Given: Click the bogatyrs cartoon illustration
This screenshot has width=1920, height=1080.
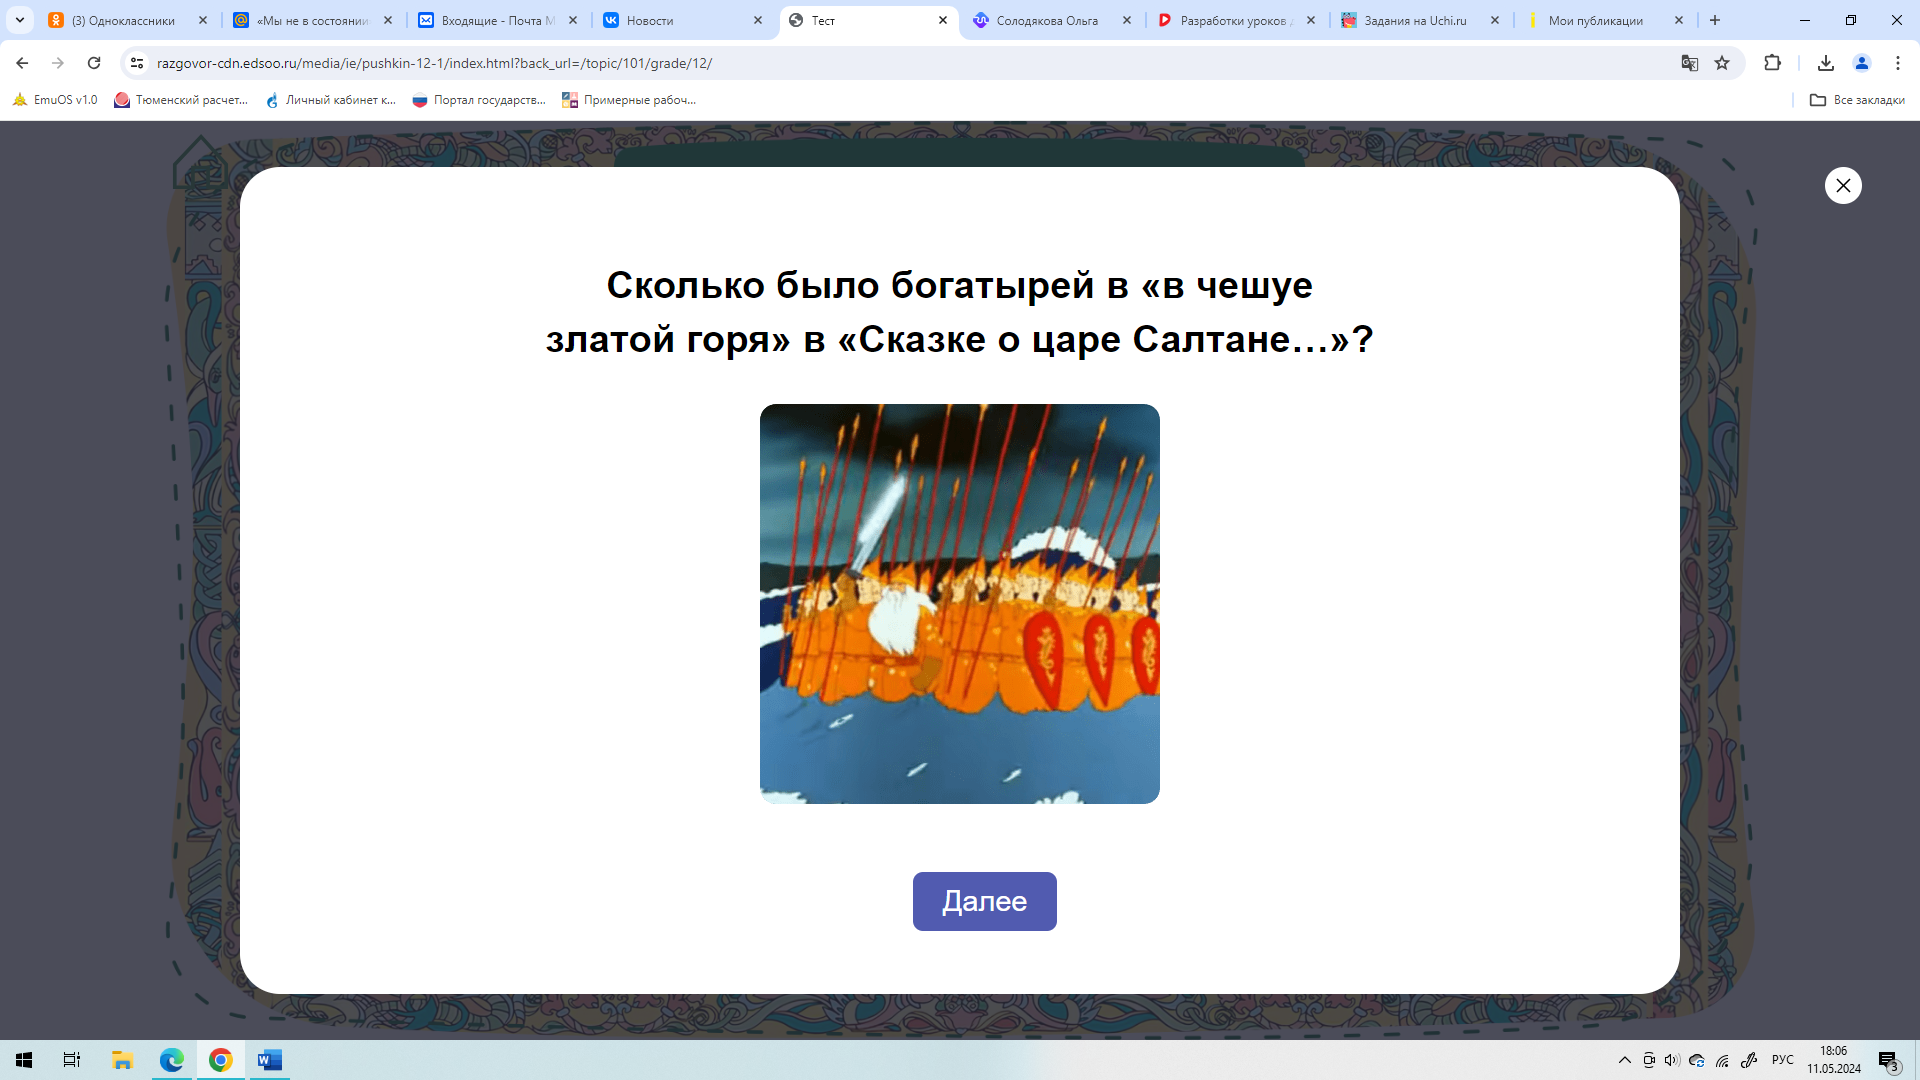Looking at the screenshot, I should (x=960, y=604).
